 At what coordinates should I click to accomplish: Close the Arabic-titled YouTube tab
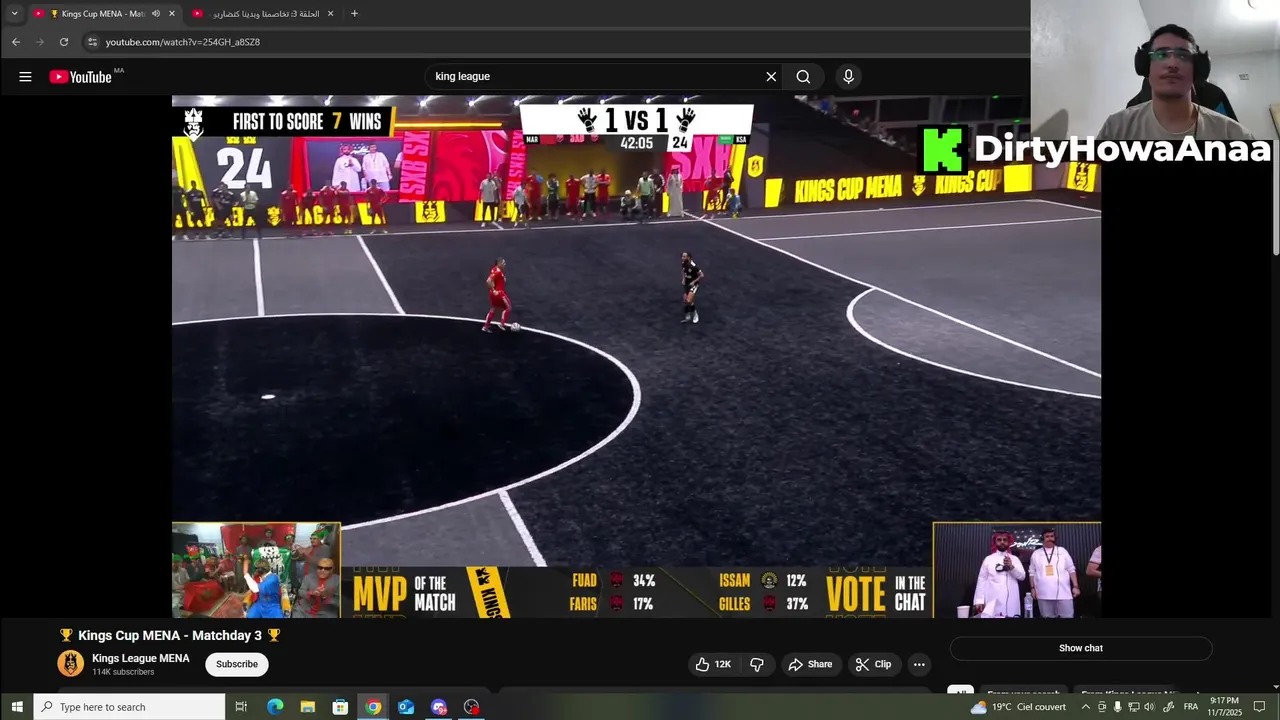330,14
